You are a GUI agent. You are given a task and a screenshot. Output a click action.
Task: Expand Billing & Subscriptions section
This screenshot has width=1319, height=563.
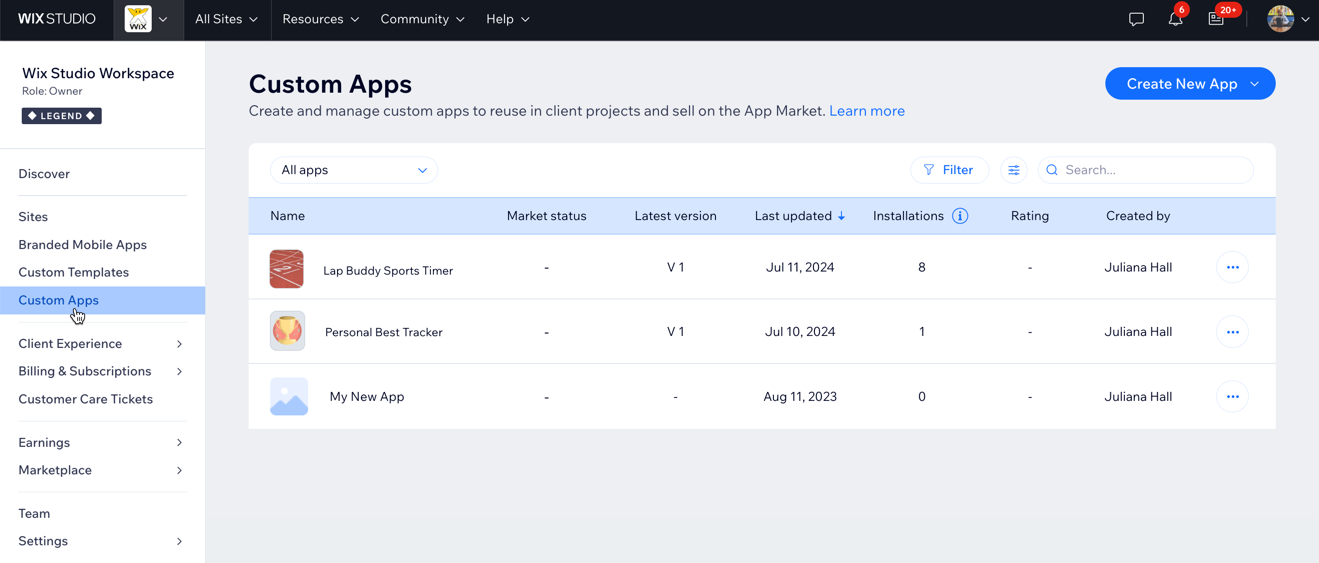pyautogui.click(x=179, y=371)
